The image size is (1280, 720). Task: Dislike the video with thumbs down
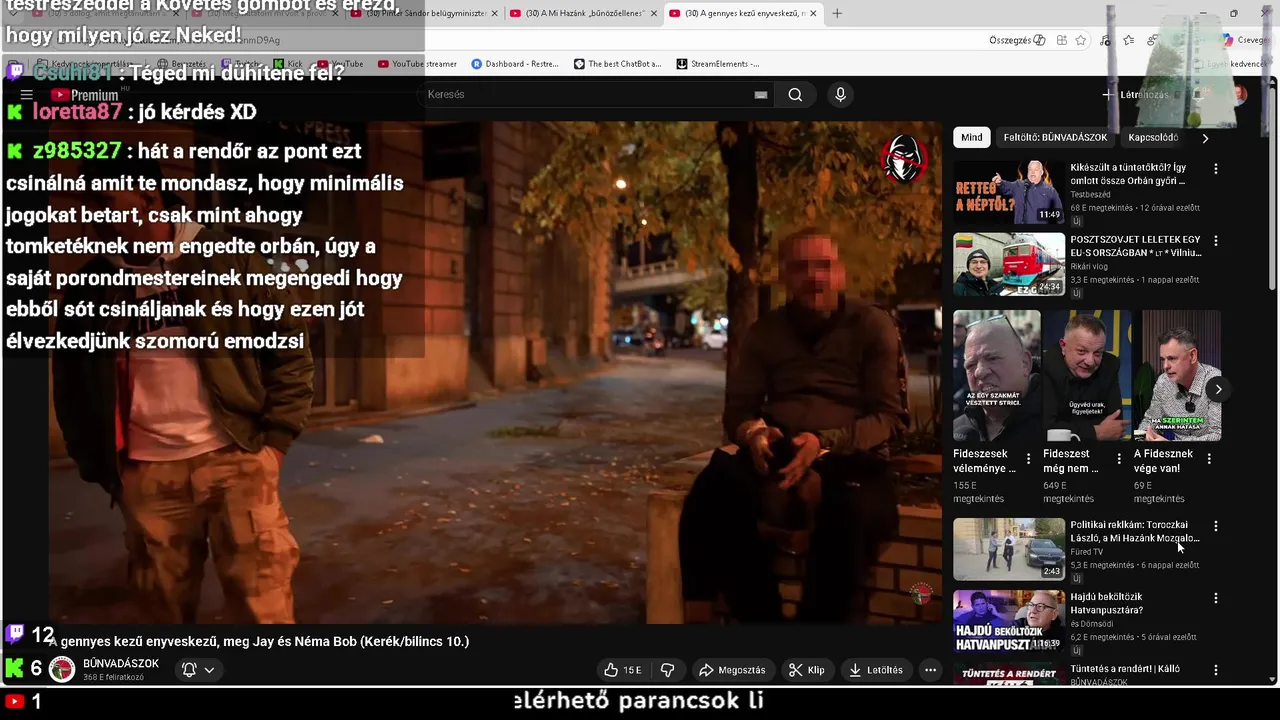click(x=668, y=670)
